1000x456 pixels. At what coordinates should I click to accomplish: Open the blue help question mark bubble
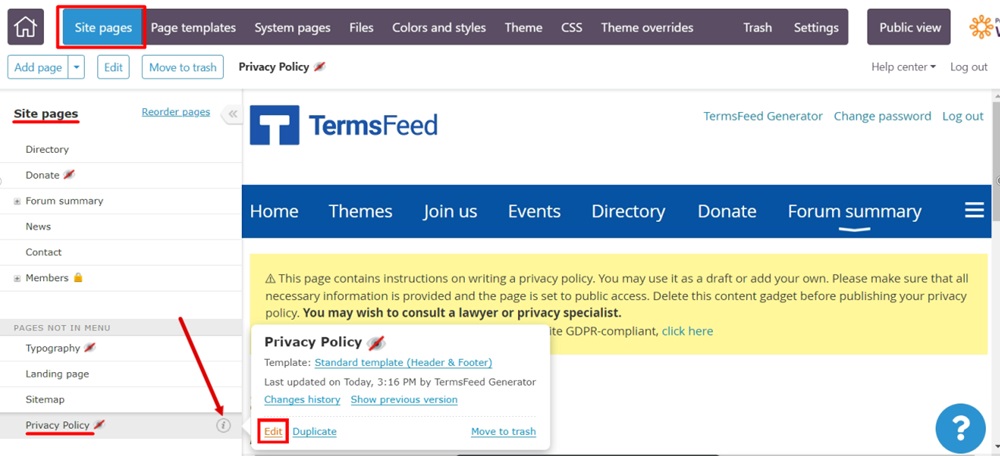tap(960, 428)
